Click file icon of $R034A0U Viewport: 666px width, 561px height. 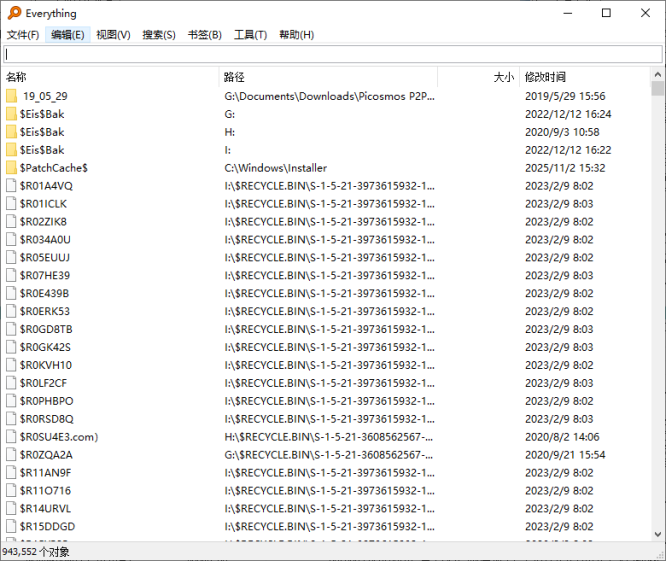tap(11, 240)
